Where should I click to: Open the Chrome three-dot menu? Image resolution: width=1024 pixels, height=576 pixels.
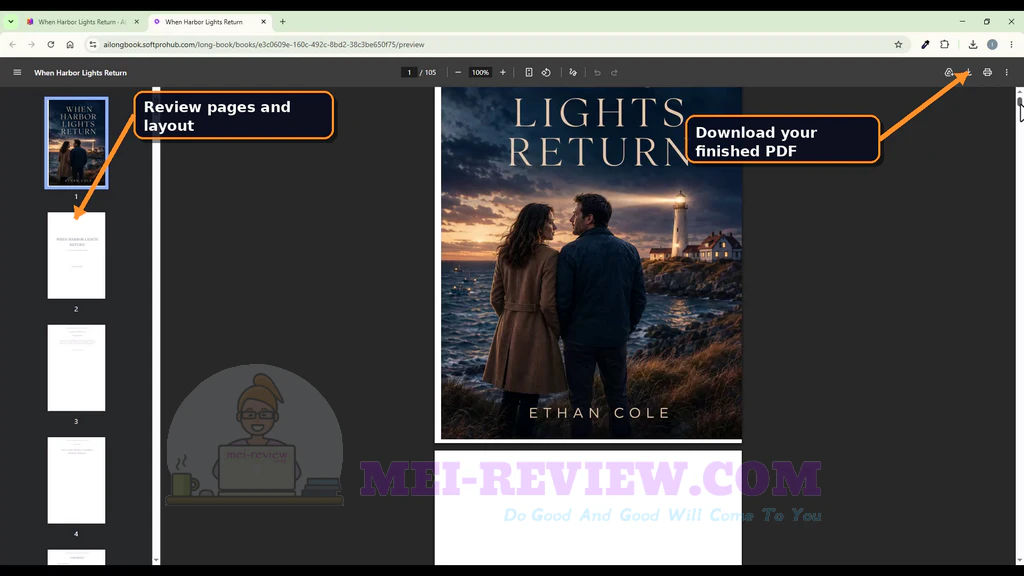click(1012, 44)
